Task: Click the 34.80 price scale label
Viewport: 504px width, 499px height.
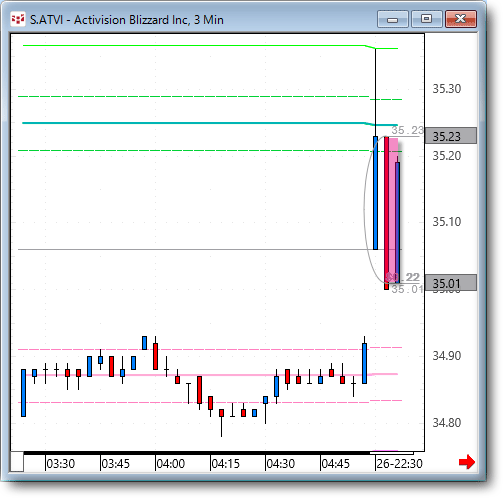Action: (447, 423)
